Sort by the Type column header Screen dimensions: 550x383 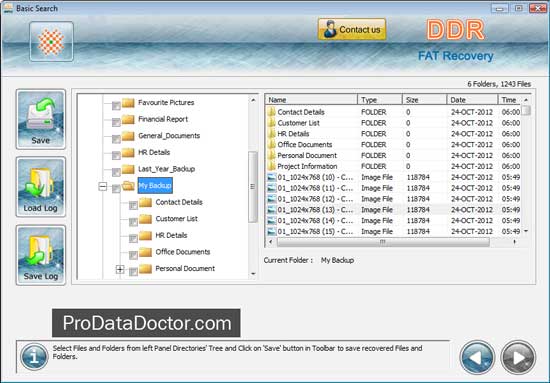380,100
